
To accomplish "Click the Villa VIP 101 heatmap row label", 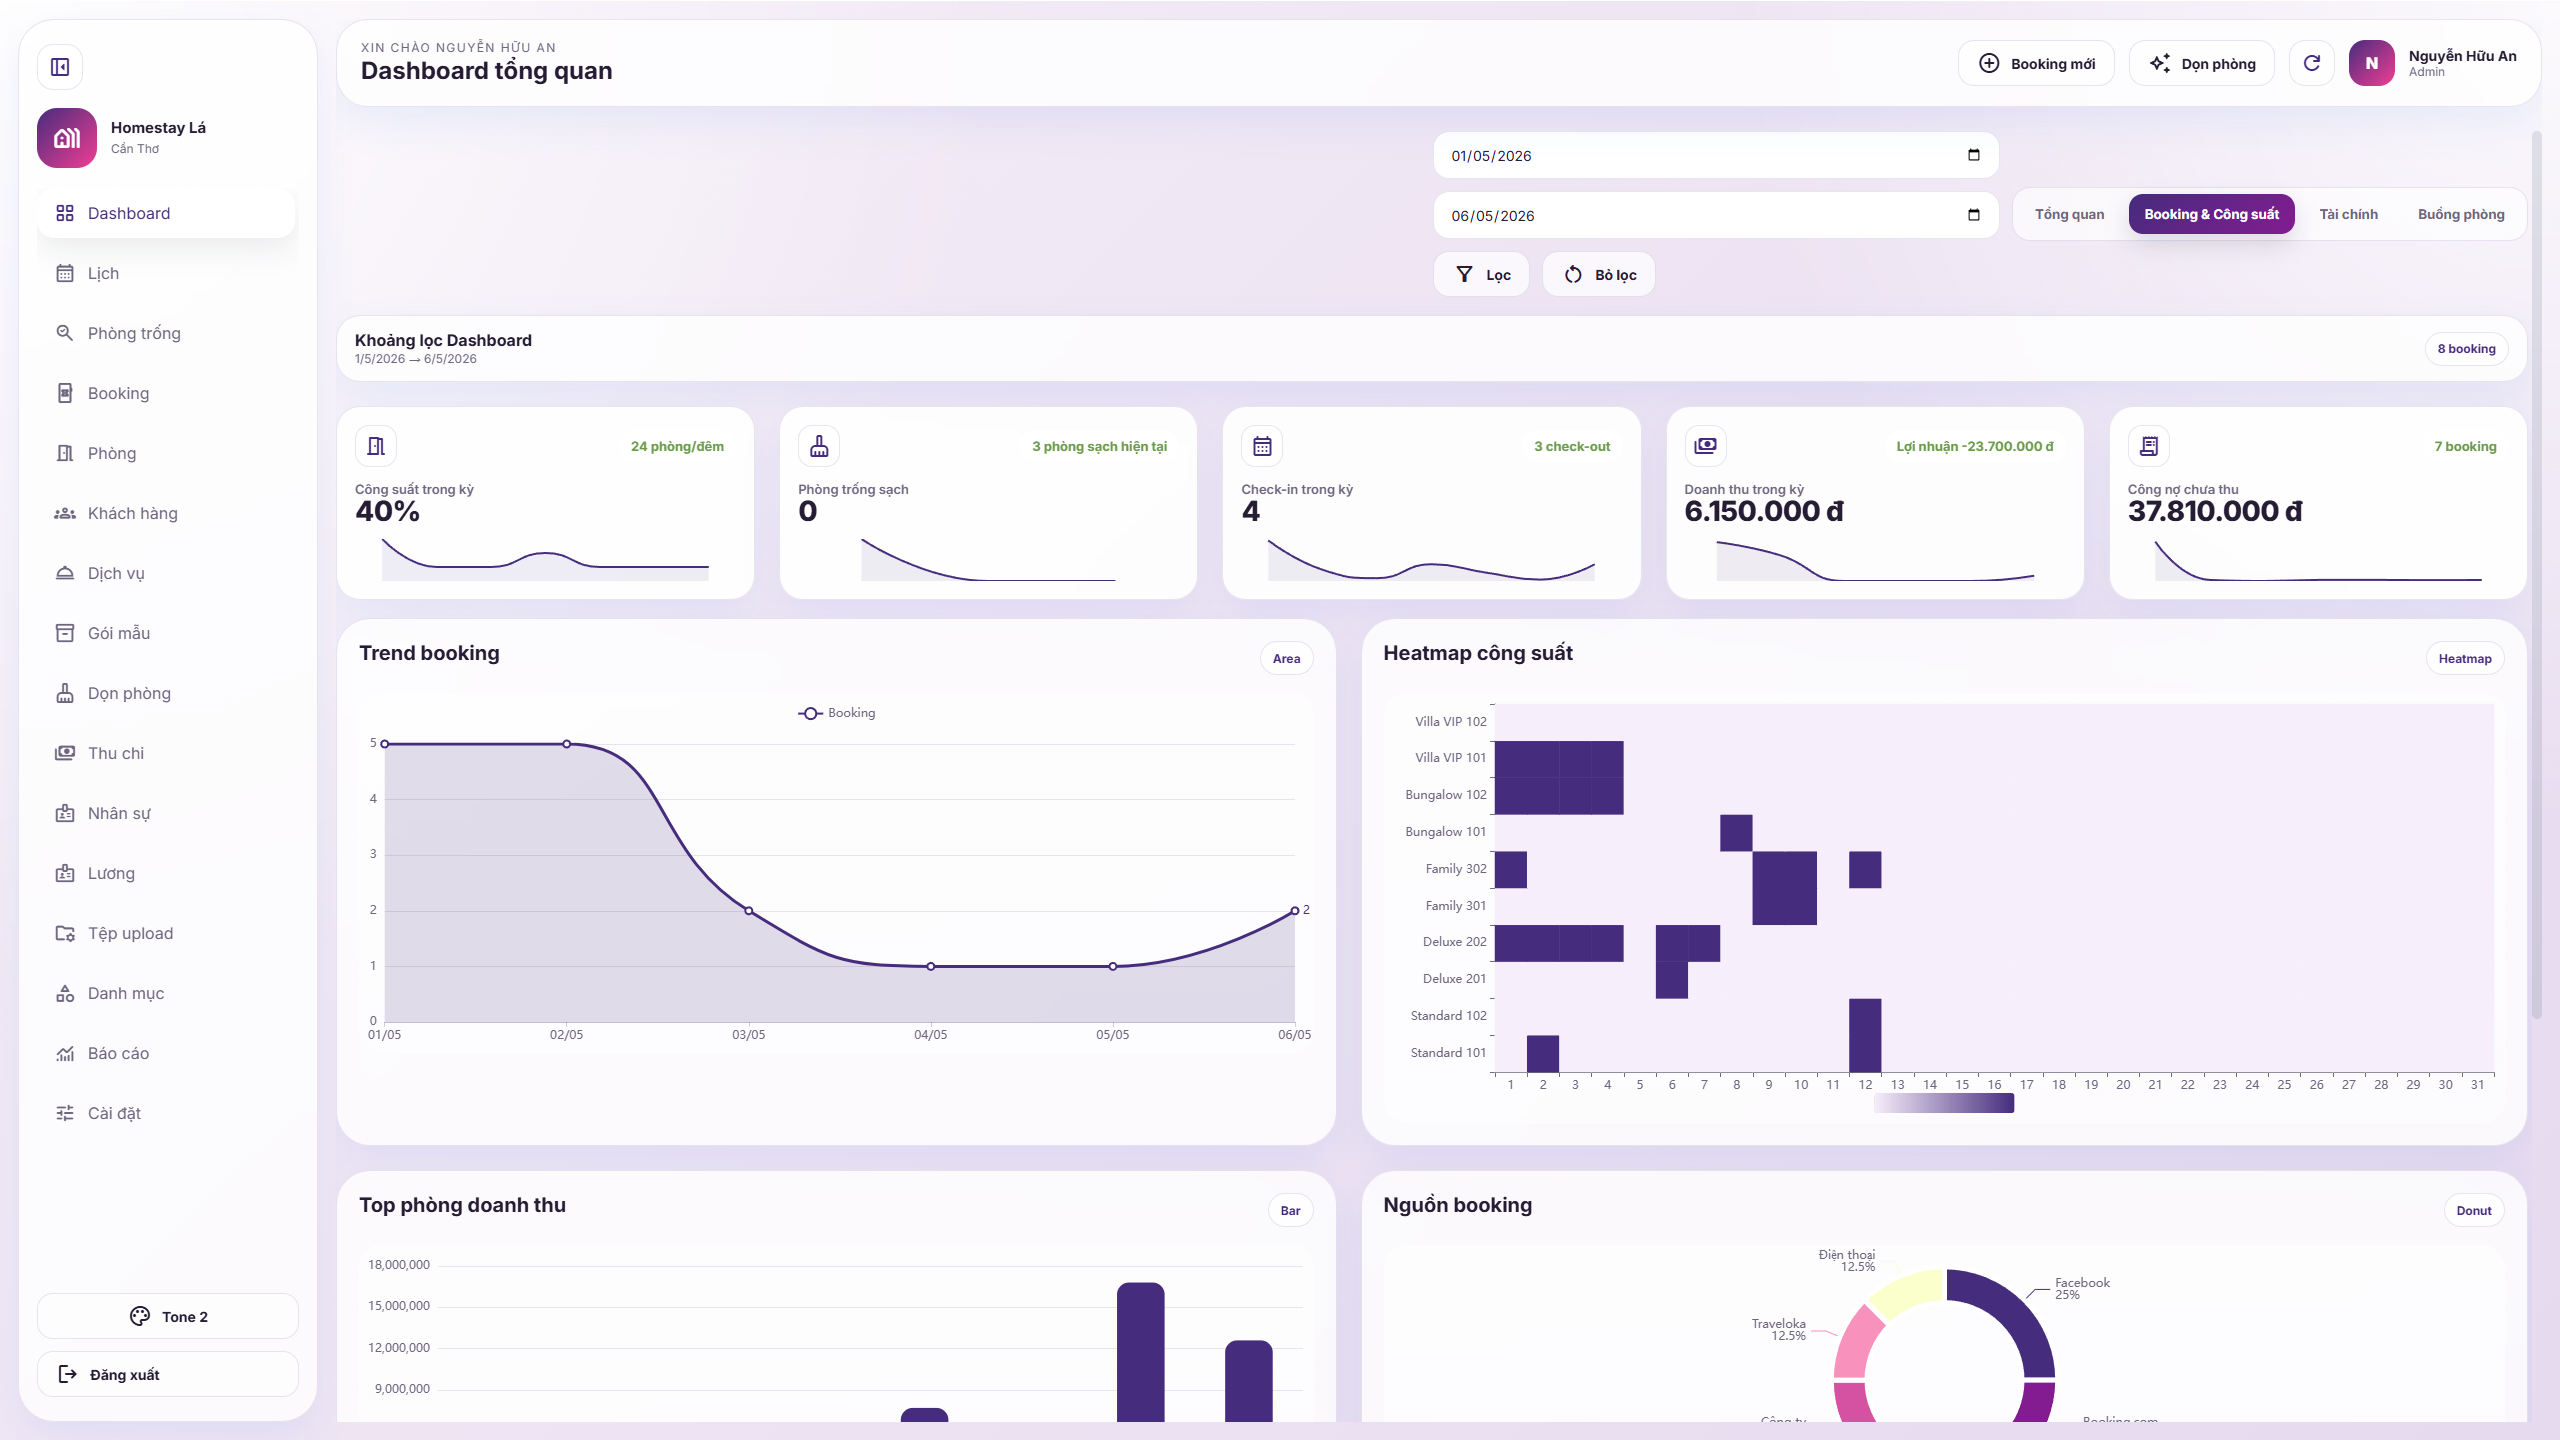I will (1450, 758).
